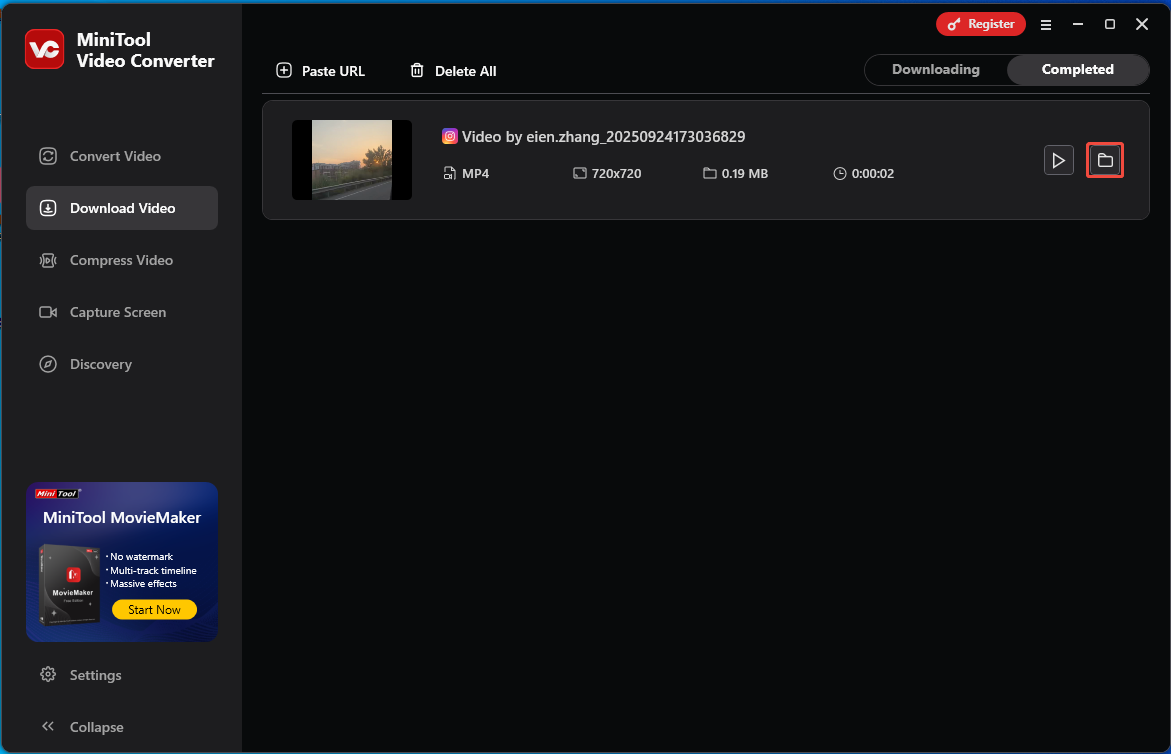The image size is (1171, 754).
Task: Click the MovieMaker box image in ad
Action: click(x=69, y=585)
